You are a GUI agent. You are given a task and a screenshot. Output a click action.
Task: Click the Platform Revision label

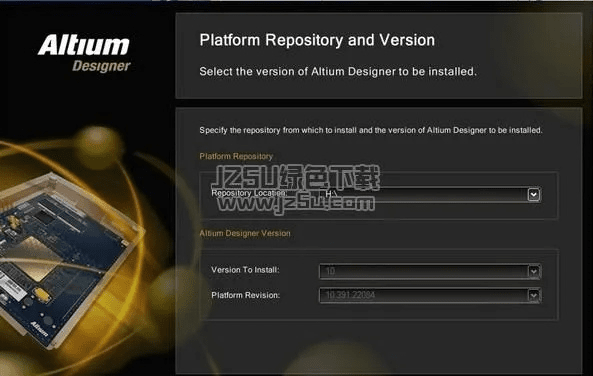(245, 295)
